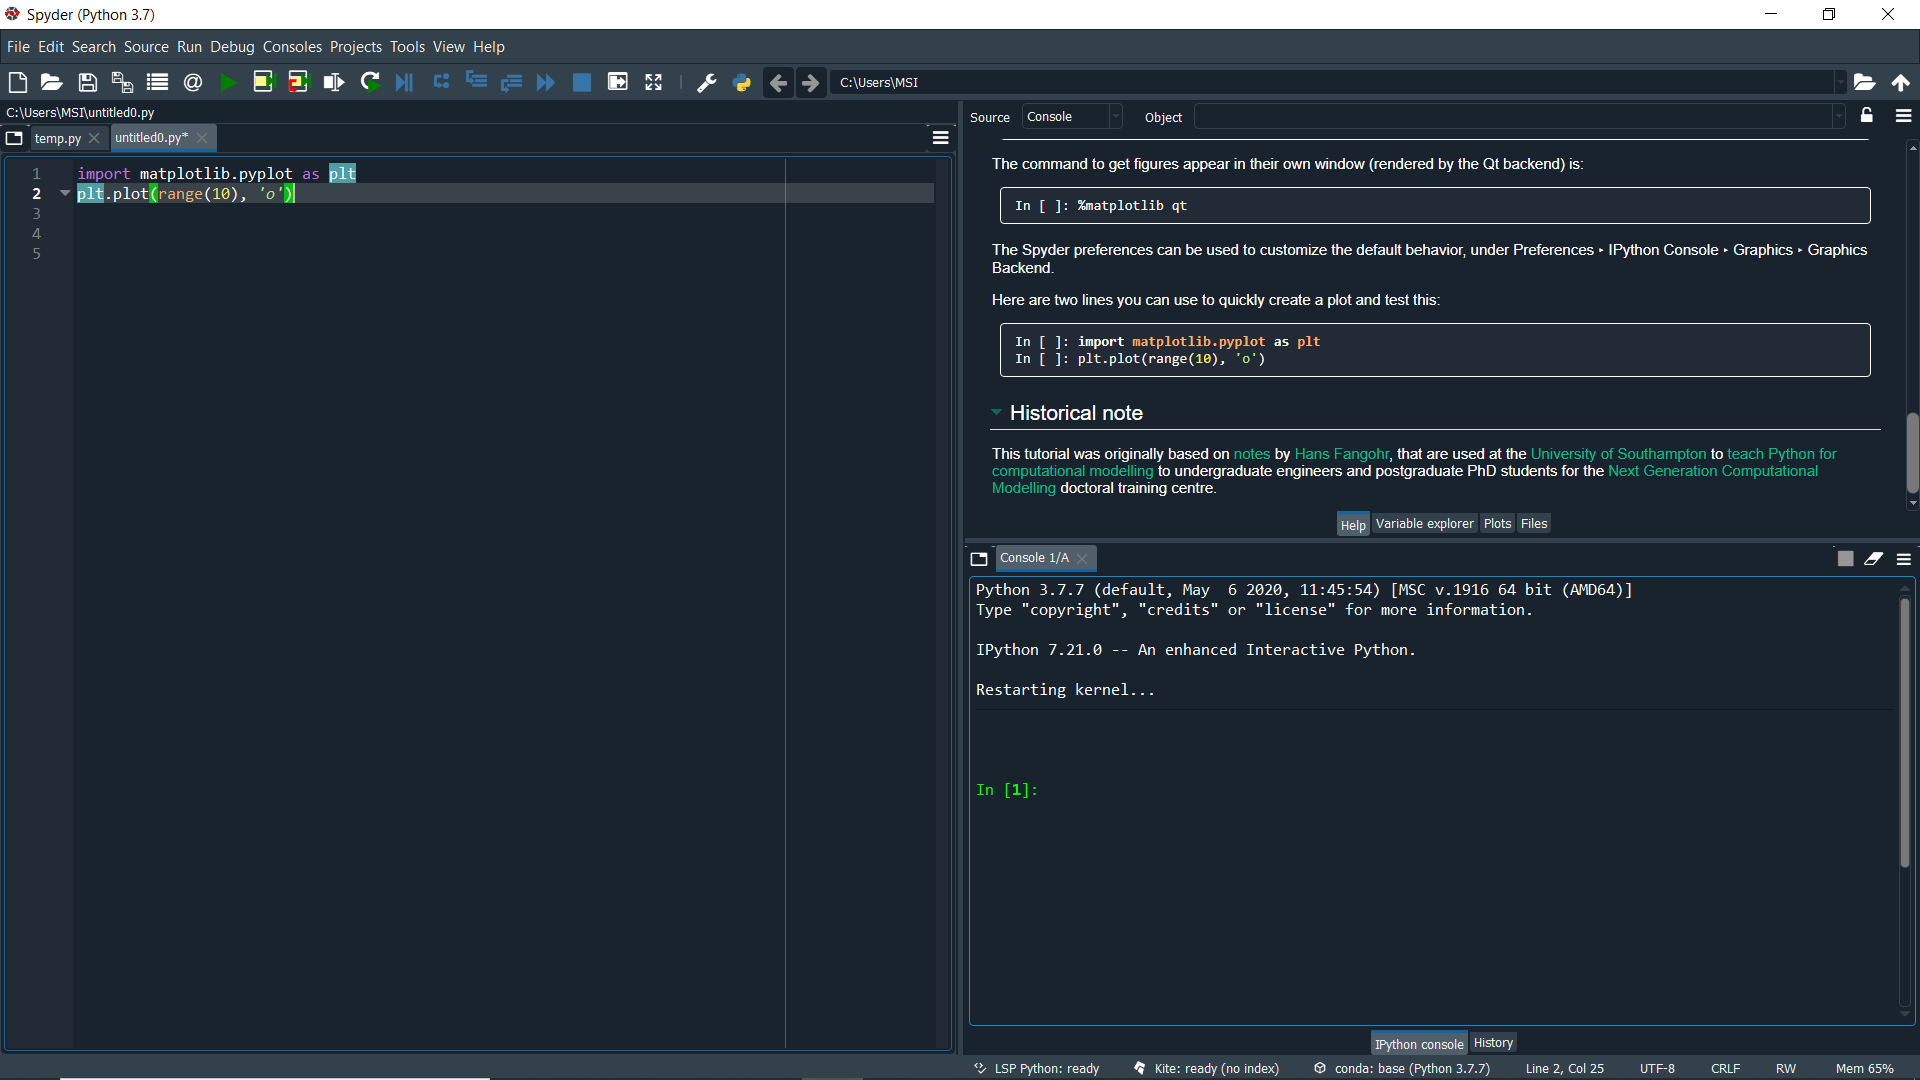Open Preferences via the wrench icon
Screen dimensions: 1920x1080
point(706,82)
